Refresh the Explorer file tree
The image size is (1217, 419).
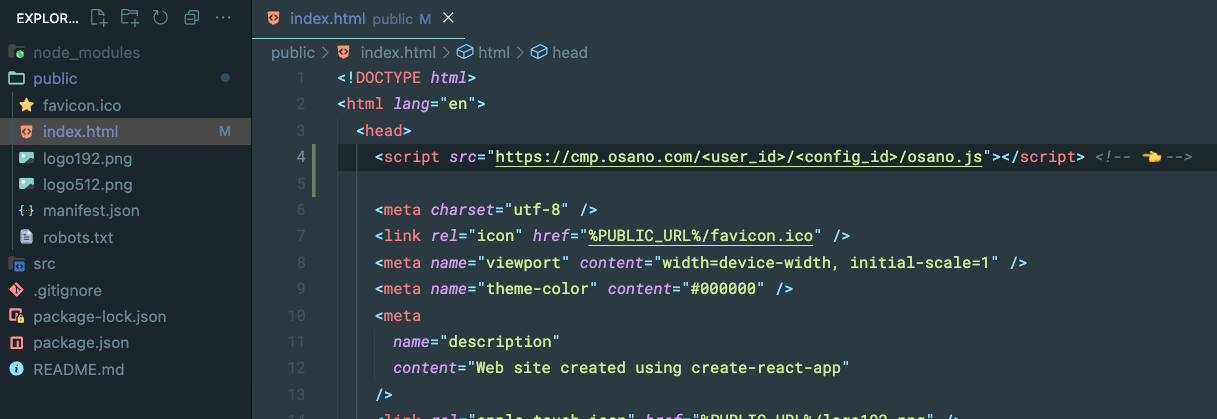point(160,18)
